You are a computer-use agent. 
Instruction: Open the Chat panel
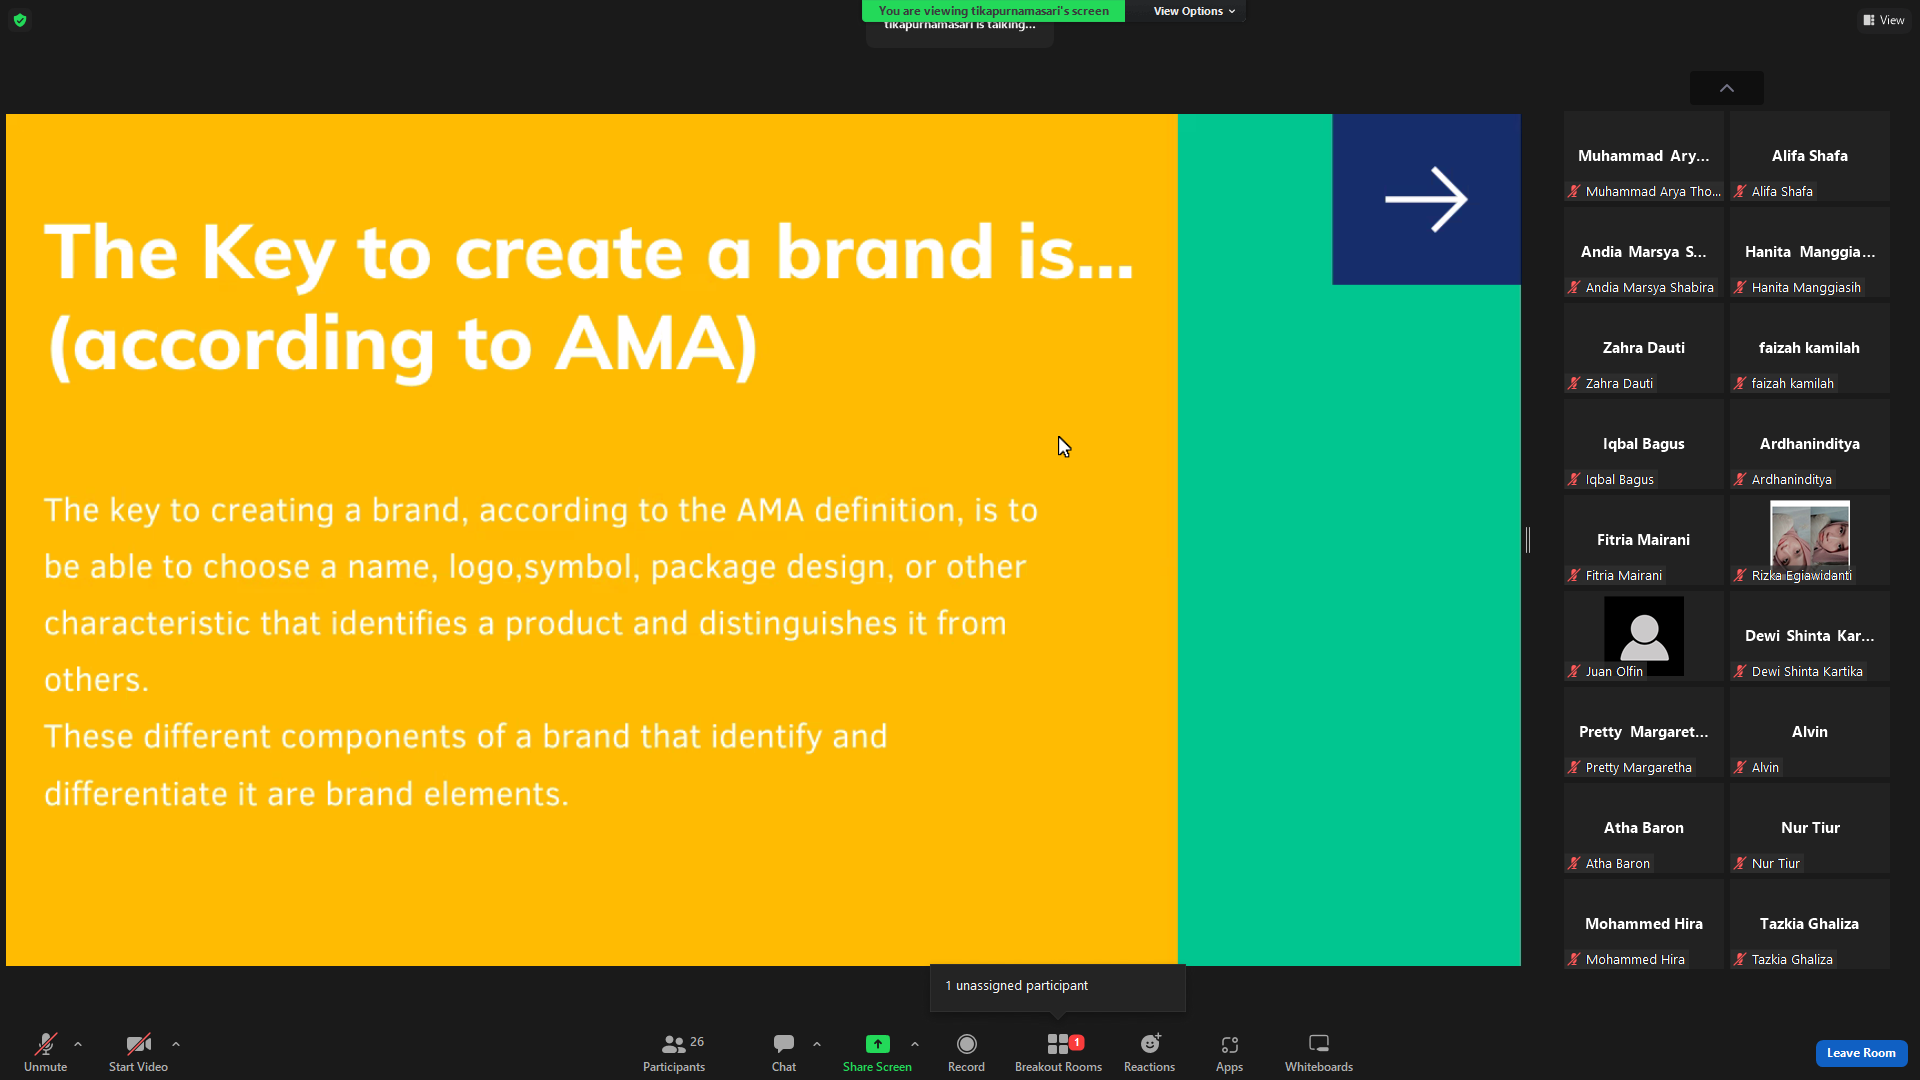click(x=784, y=1053)
